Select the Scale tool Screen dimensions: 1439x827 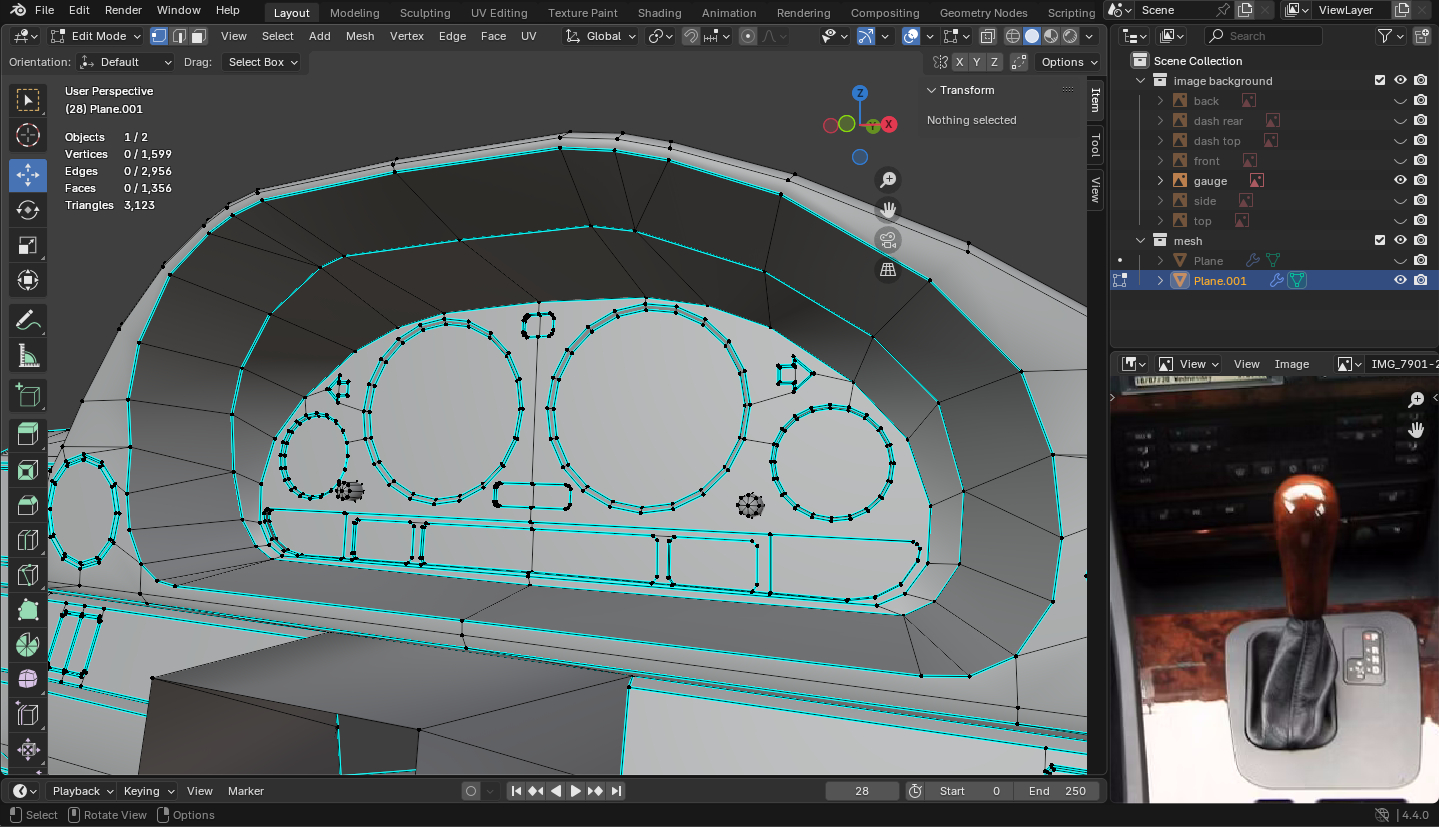pyautogui.click(x=28, y=245)
